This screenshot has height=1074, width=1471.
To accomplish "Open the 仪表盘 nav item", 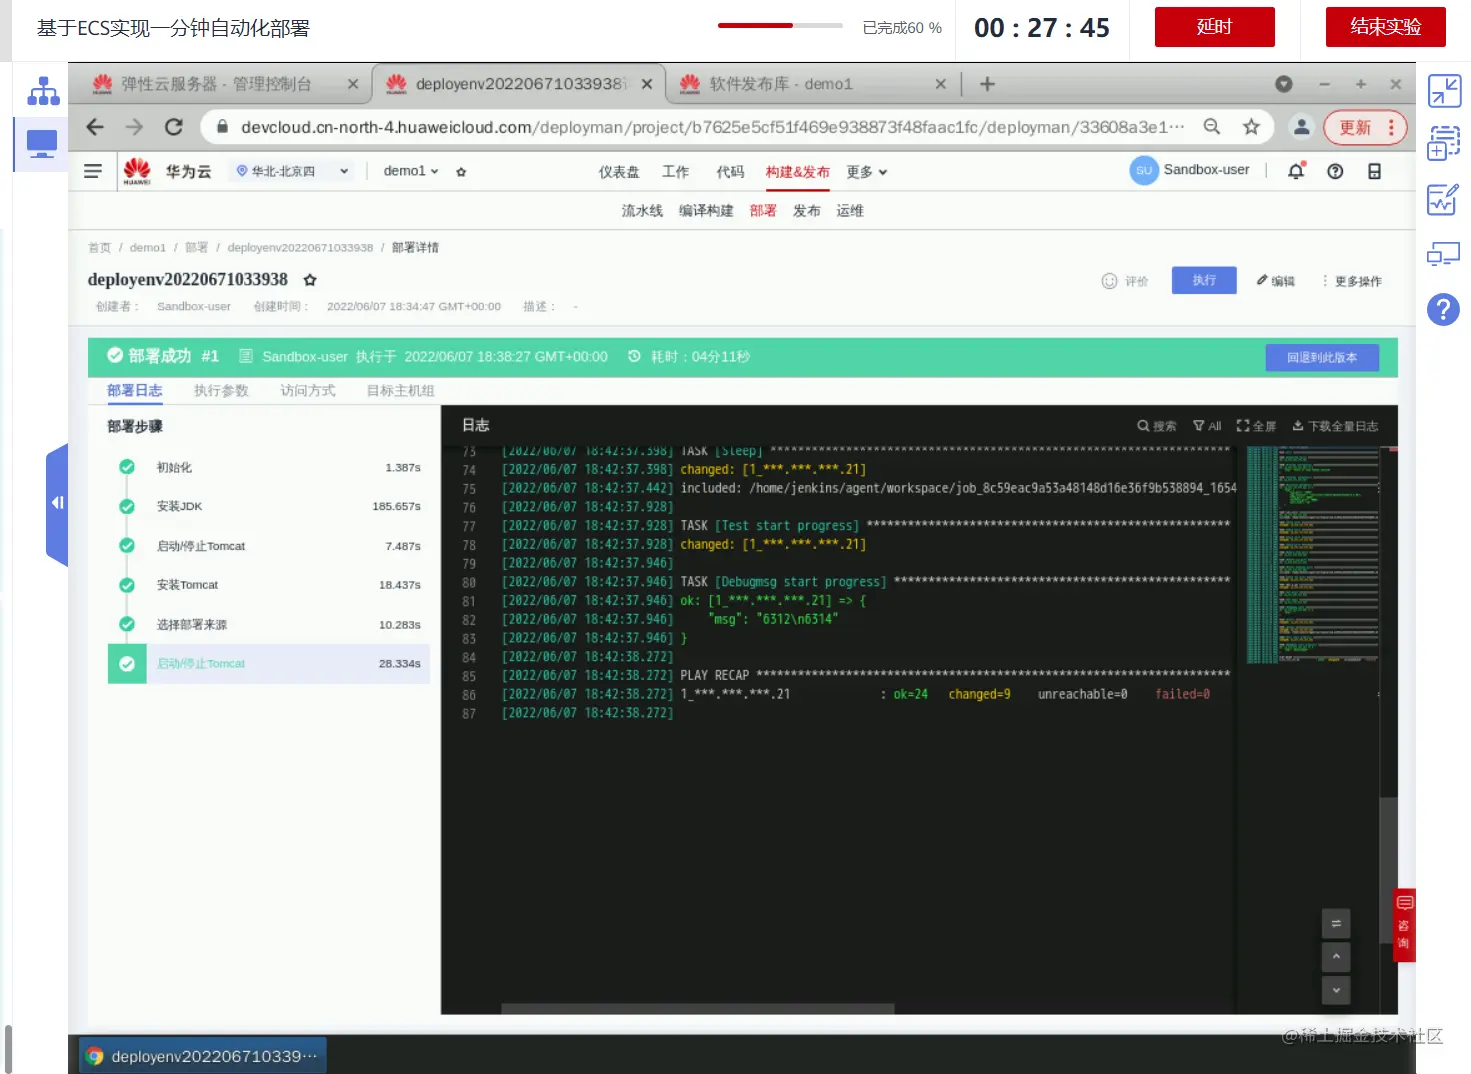I will (x=619, y=172).
